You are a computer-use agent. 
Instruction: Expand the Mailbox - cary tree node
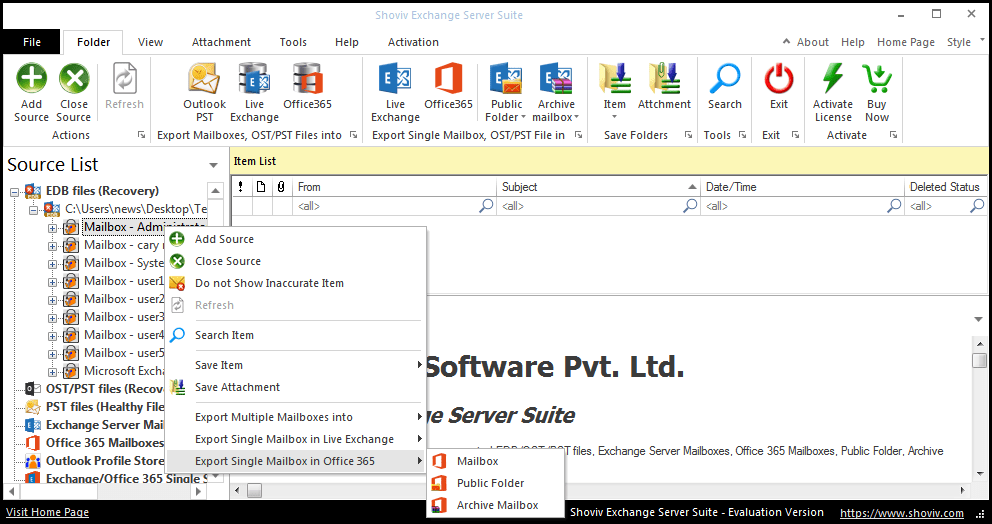coord(53,246)
